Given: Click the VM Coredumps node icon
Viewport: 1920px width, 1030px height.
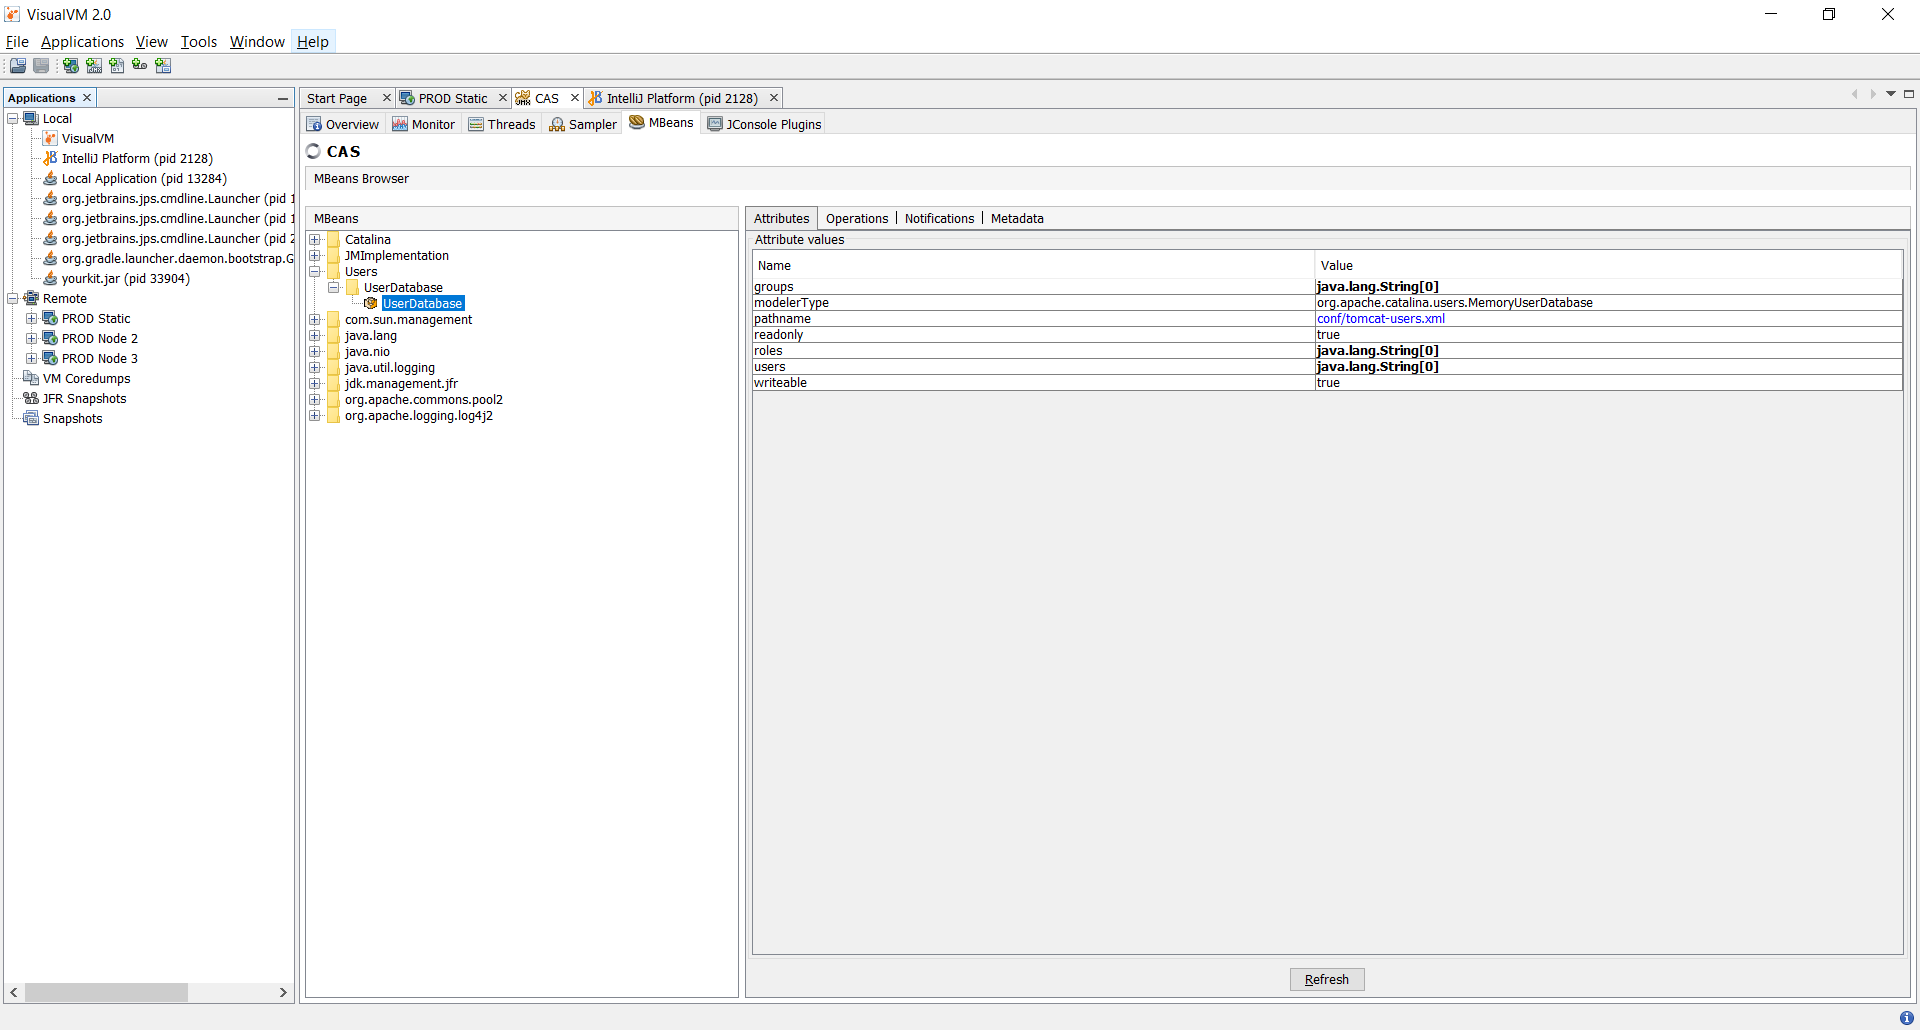Looking at the screenshot, I should [31, 378].
